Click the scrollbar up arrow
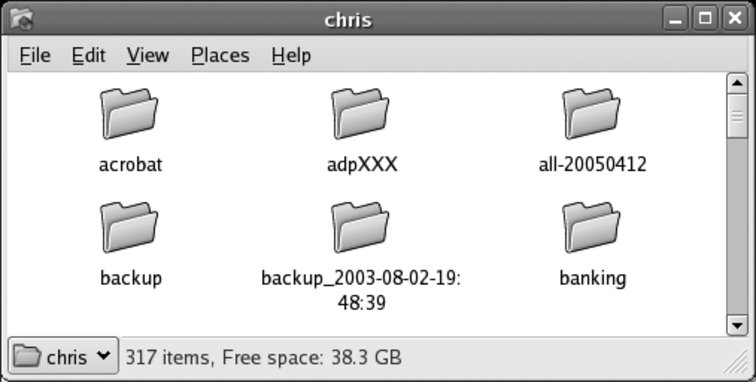This screenshot has width=756, height=382. (x=737, y=83)
